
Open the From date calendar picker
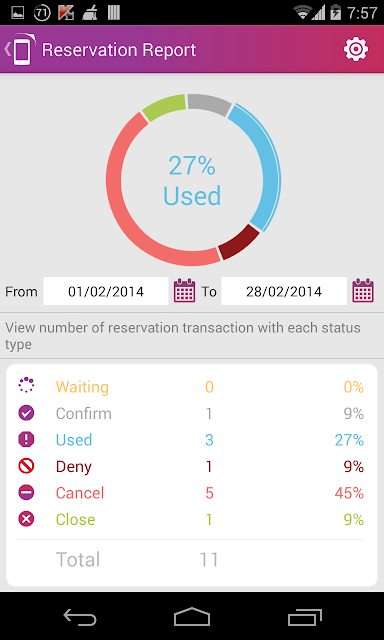coord(184,291)
